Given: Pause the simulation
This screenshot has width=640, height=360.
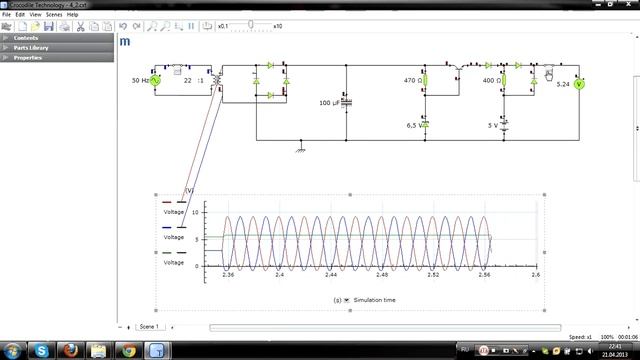Looking at the screenshot, I should (x=191, y=26).
